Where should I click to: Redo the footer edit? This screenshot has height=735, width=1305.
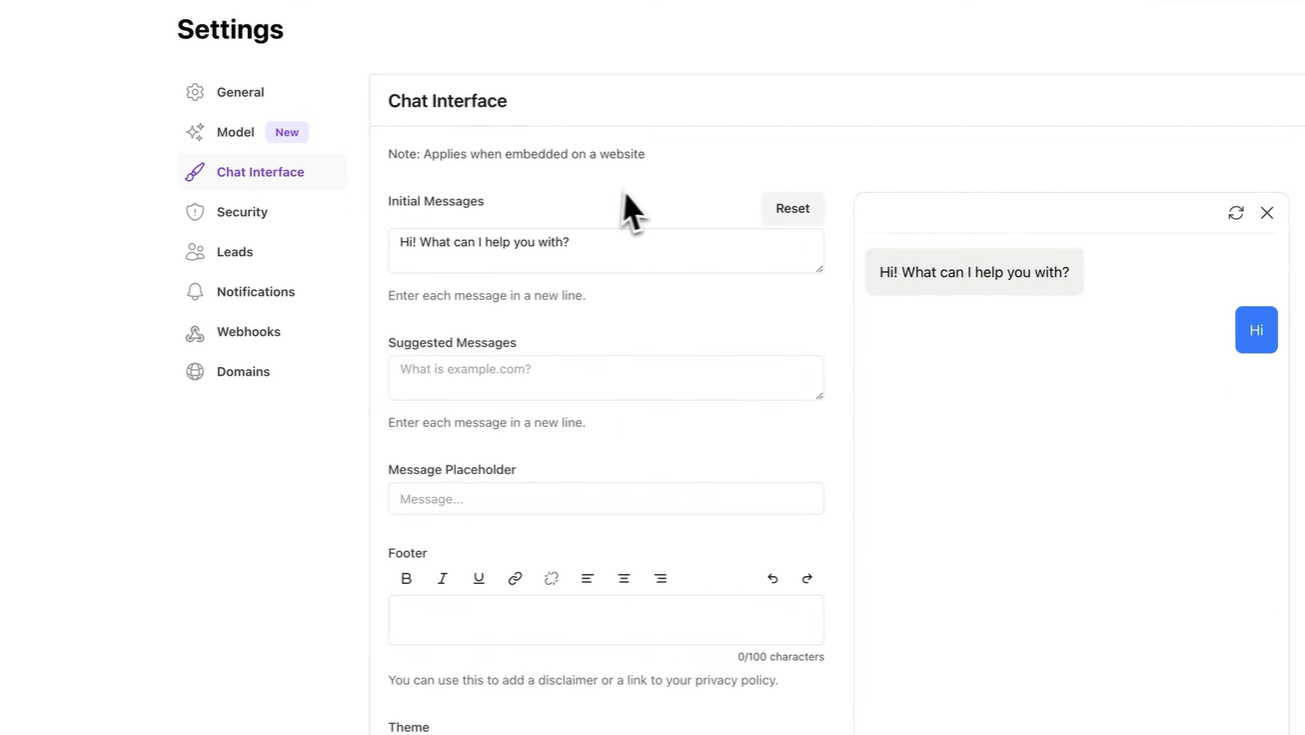[807, 578]
